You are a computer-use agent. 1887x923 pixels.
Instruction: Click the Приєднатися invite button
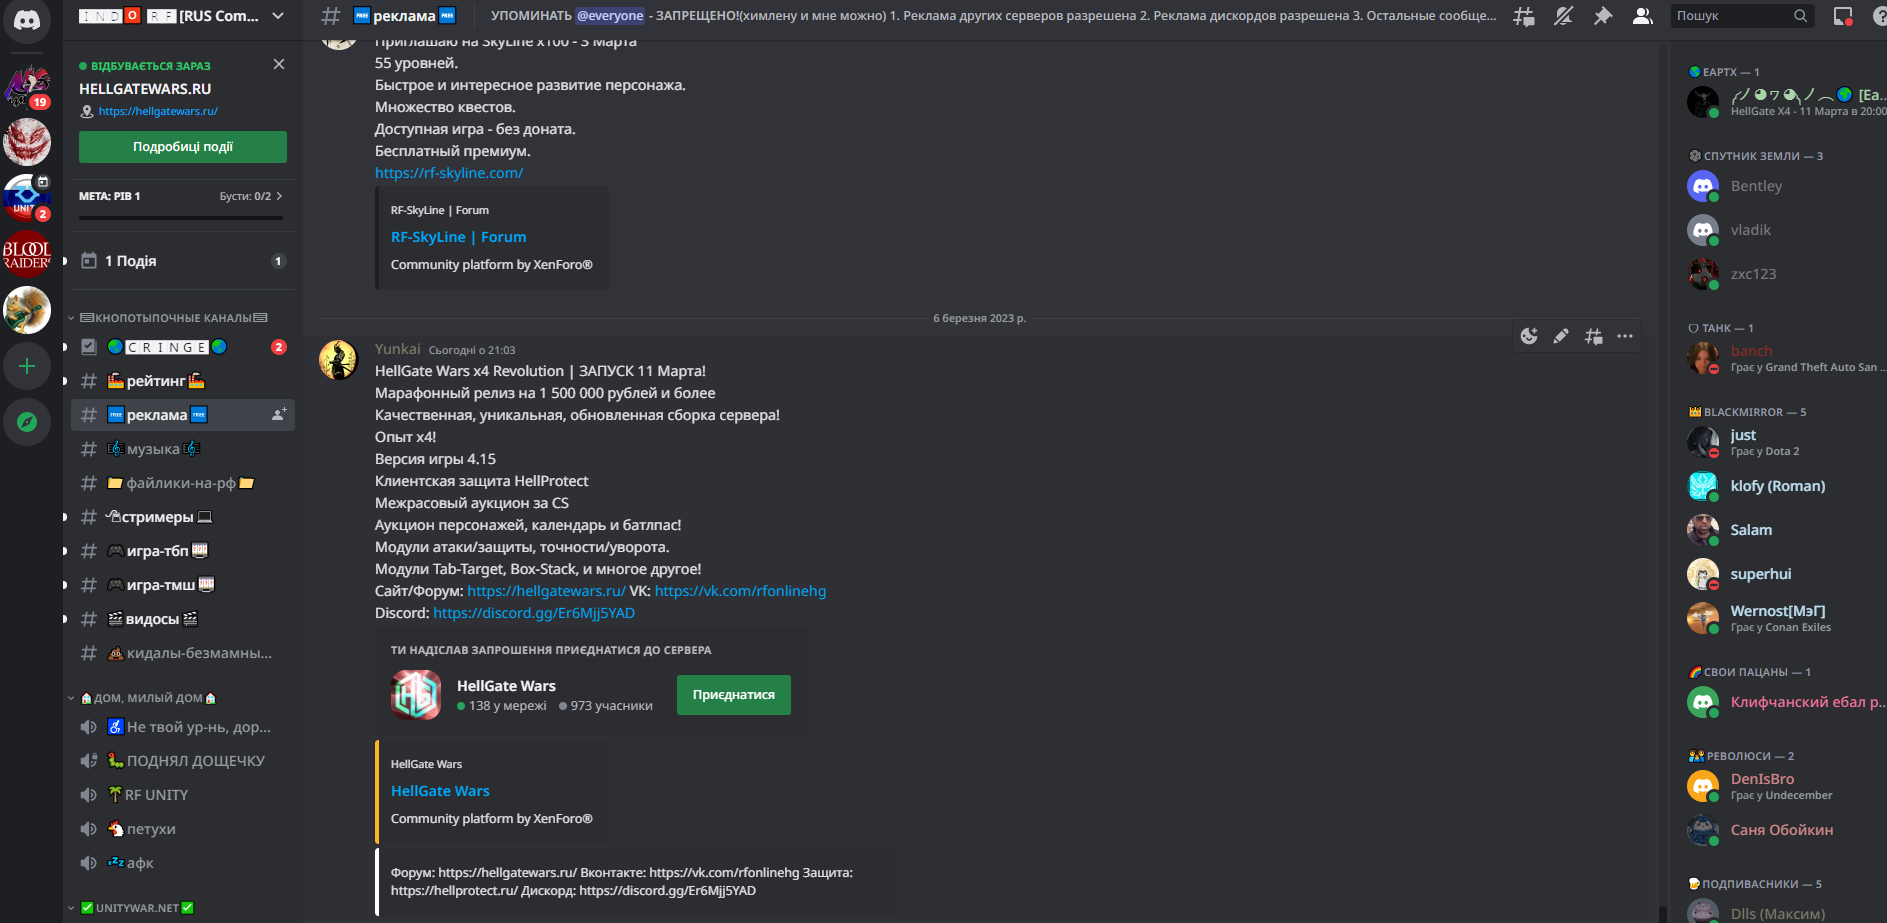point(734,695)
